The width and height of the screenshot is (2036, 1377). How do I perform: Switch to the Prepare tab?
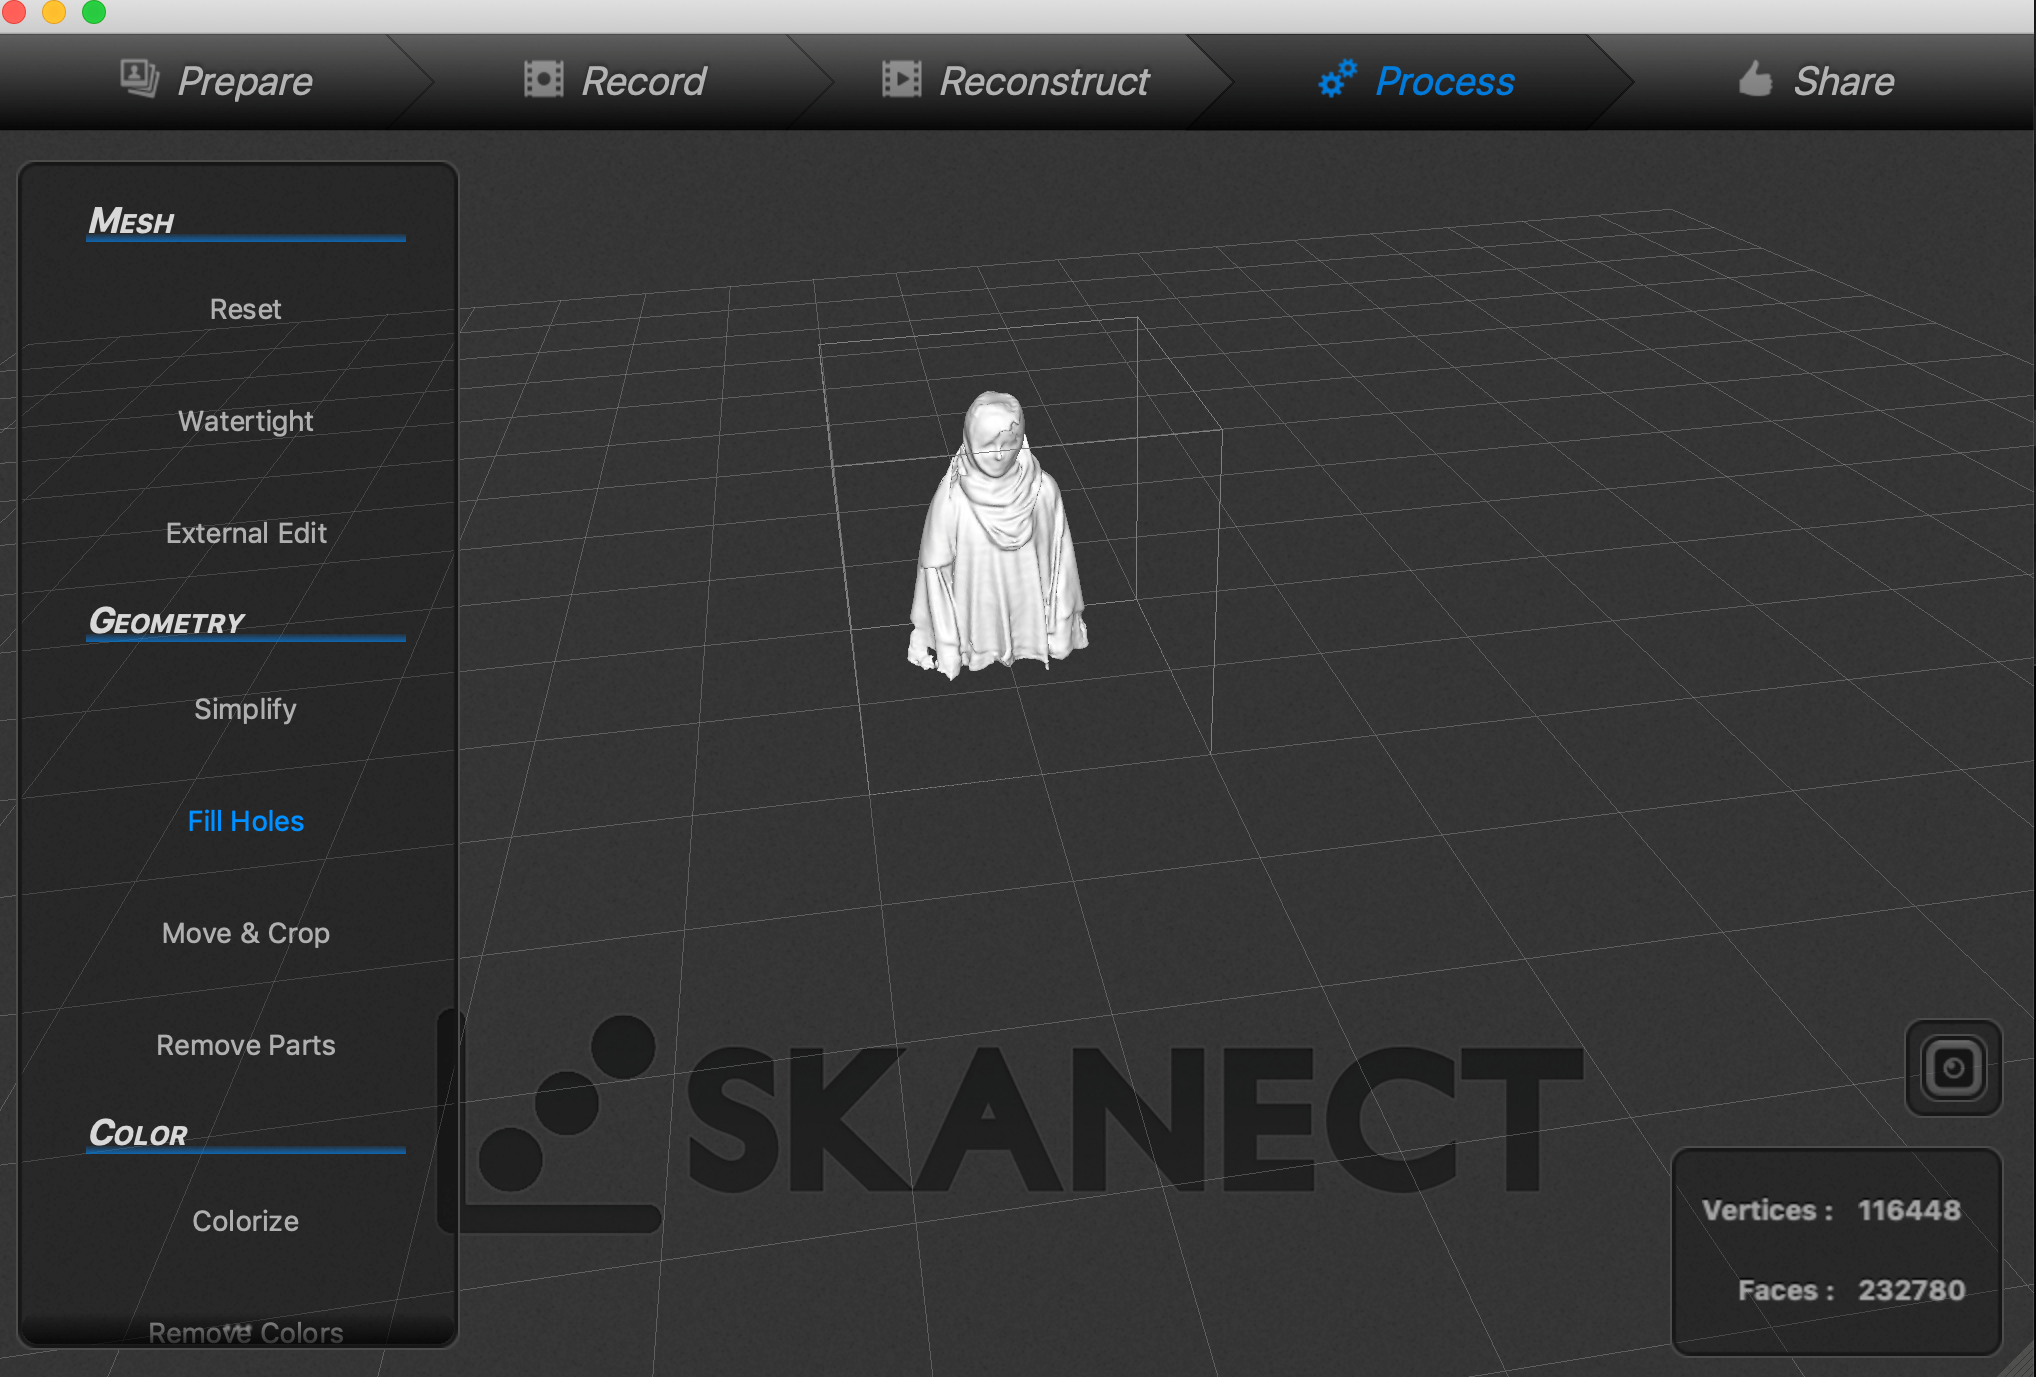click(x=245, y=81)
